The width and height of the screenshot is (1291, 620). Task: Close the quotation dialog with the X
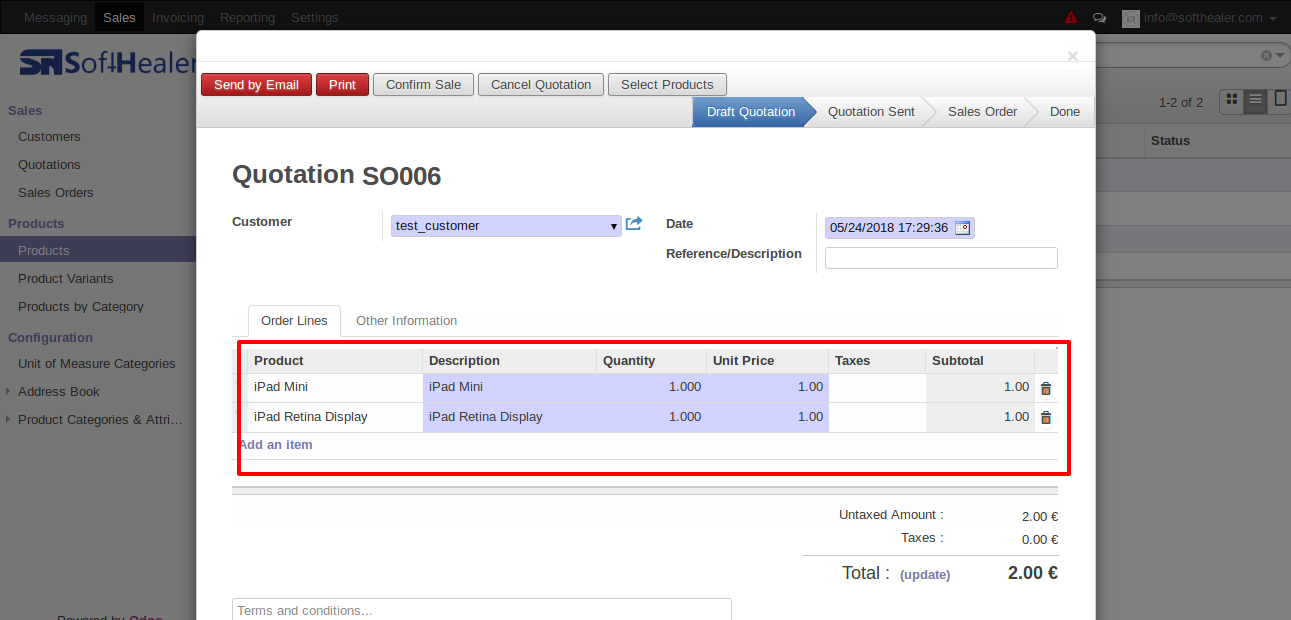point(1073,56)
